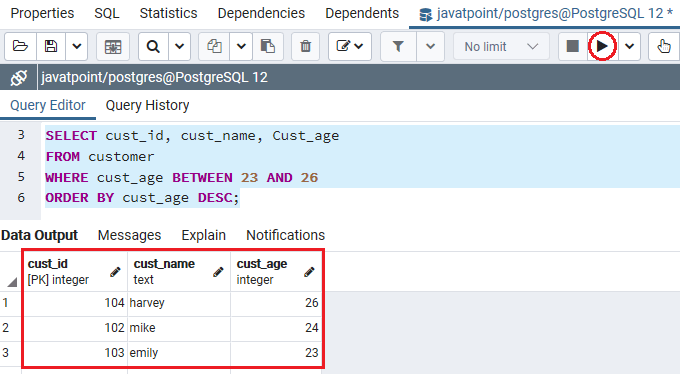Image resolution: width=680 pixels, height=374 pixels.
Task: Place cursor on ORDER BY line
Action: (142, 198)
